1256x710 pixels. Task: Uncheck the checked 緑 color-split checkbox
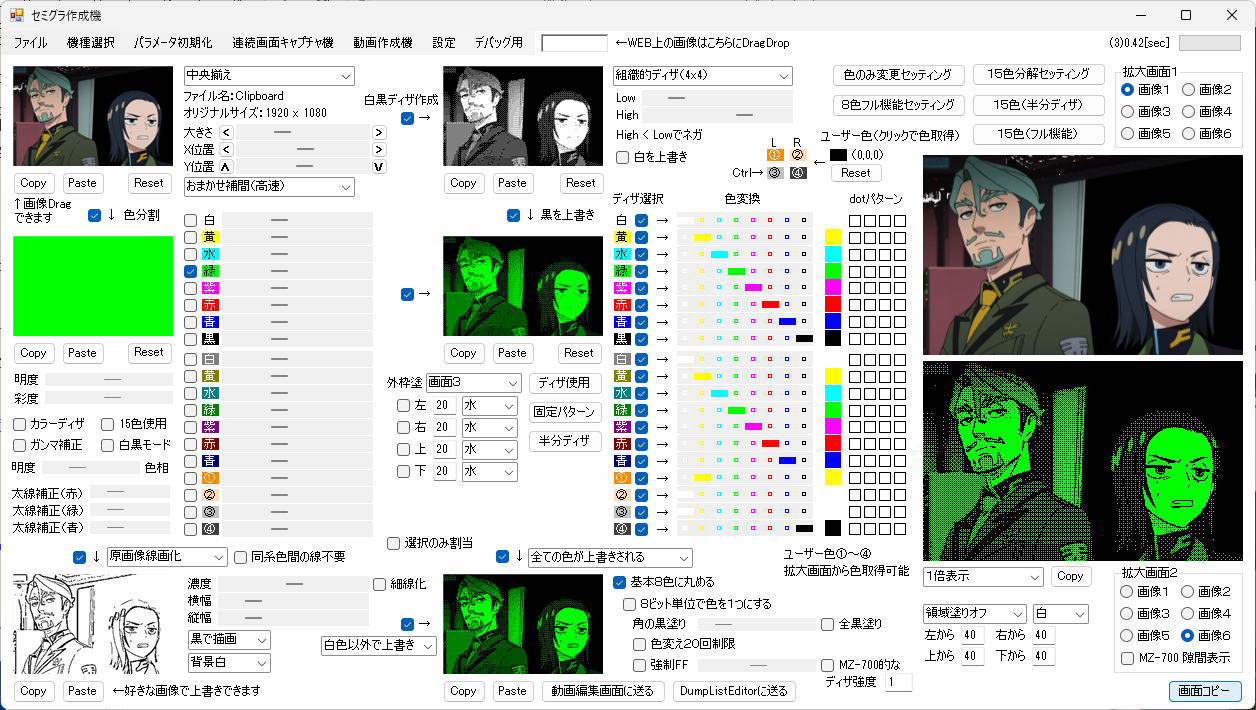point(191,271)
